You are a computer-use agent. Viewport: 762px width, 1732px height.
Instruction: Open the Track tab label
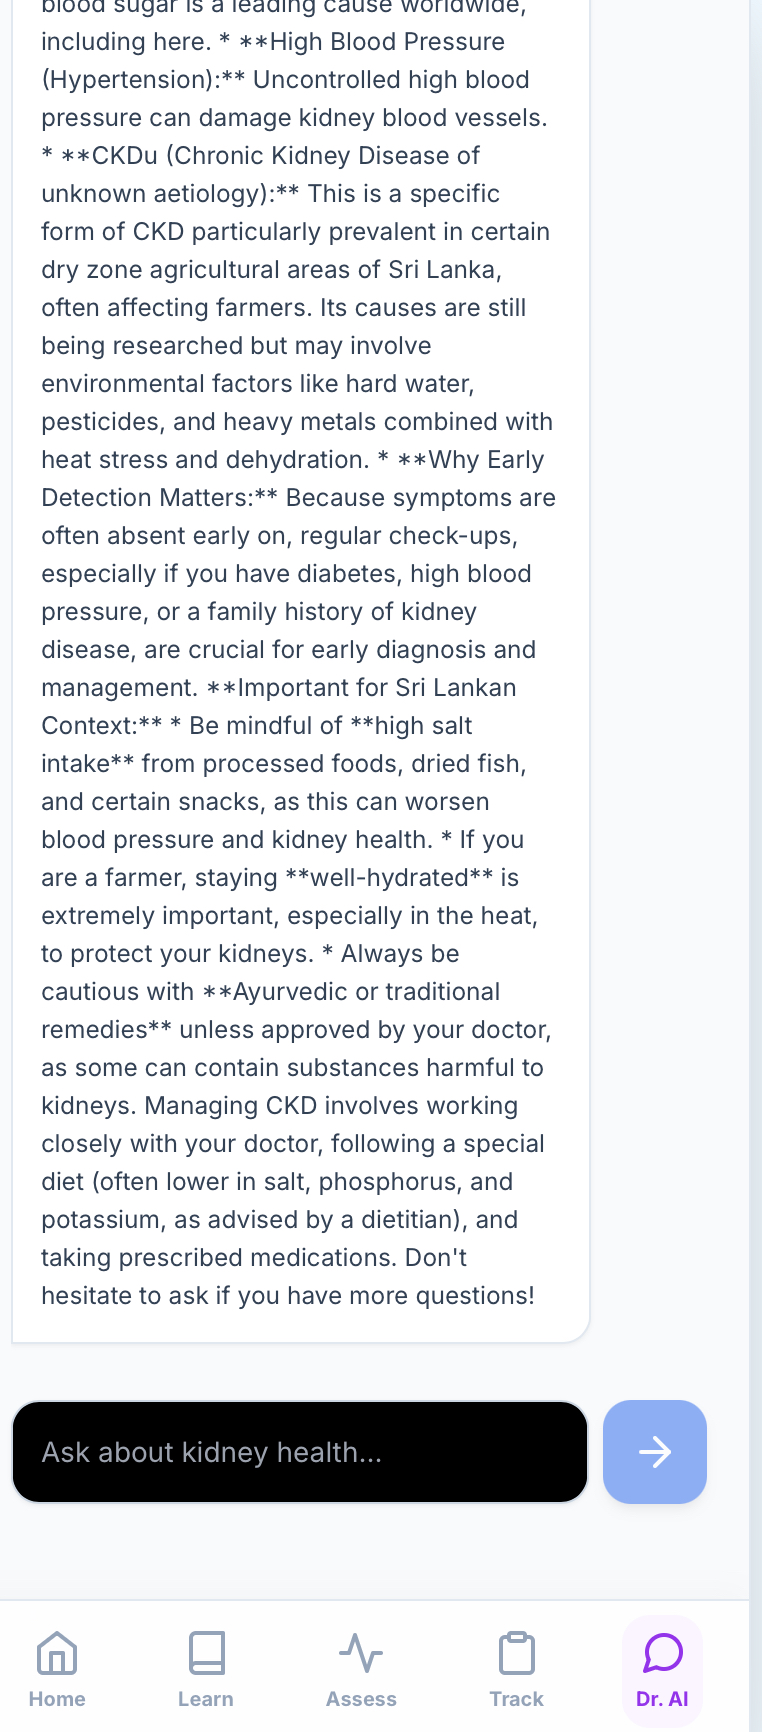[517, 1699]
